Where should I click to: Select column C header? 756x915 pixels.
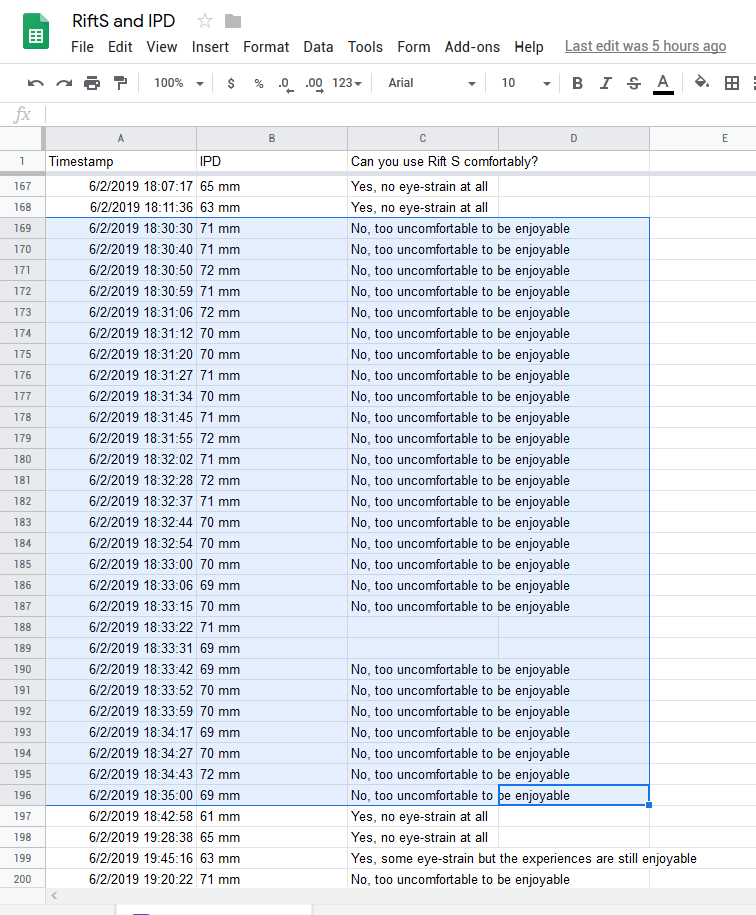click(423, 138)
